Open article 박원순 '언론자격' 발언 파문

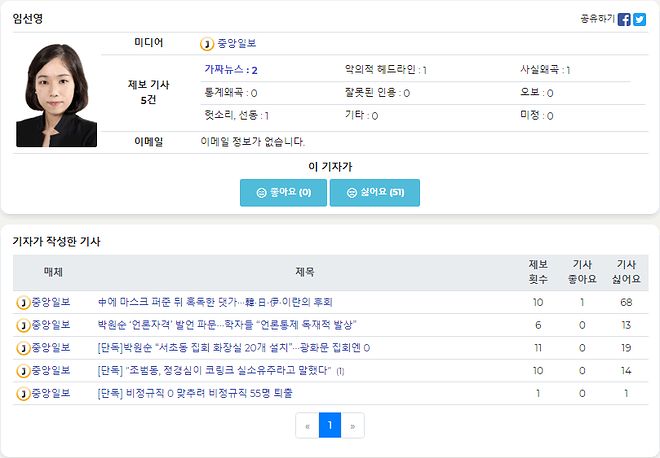[227, 325]
